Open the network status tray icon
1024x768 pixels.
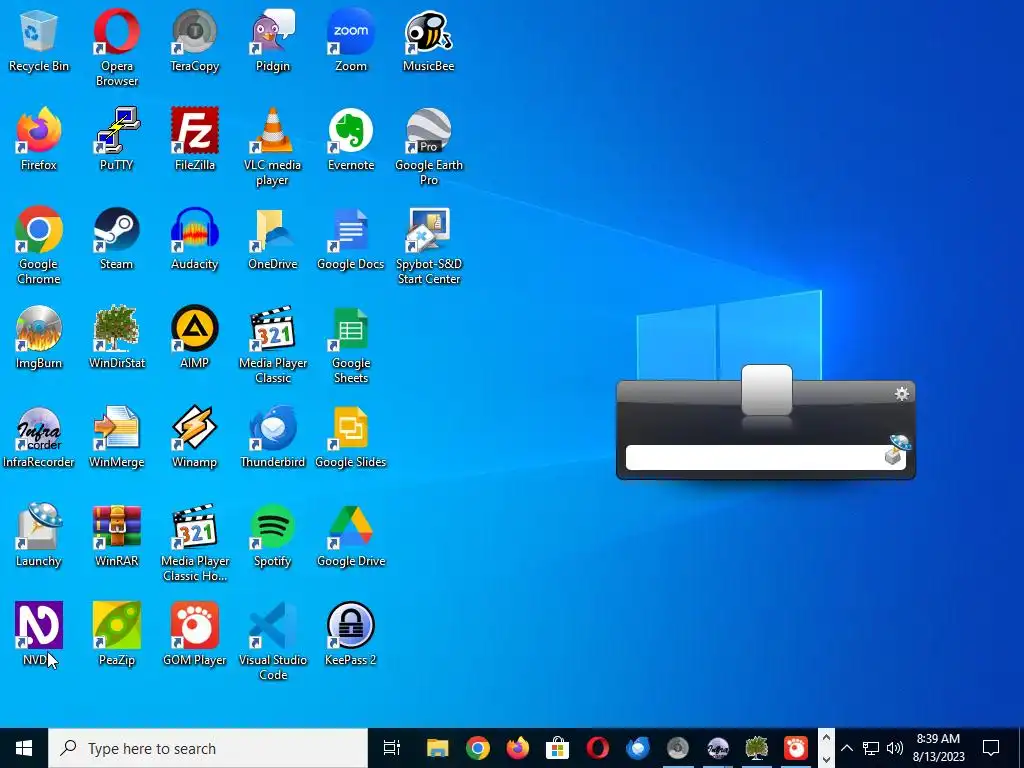(x=871, y=748)
